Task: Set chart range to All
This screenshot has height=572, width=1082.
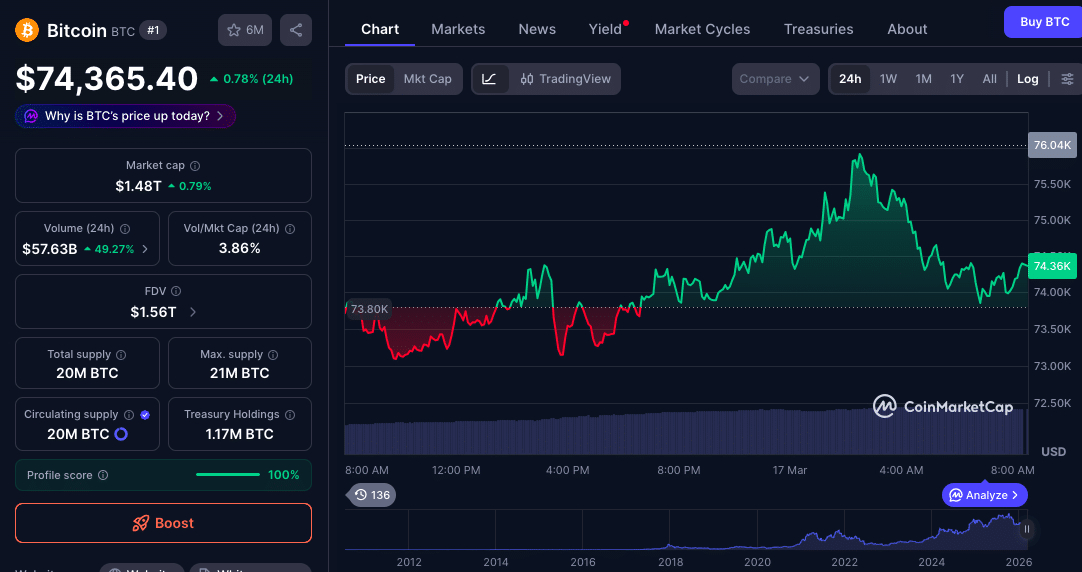Action: [990, 79]
